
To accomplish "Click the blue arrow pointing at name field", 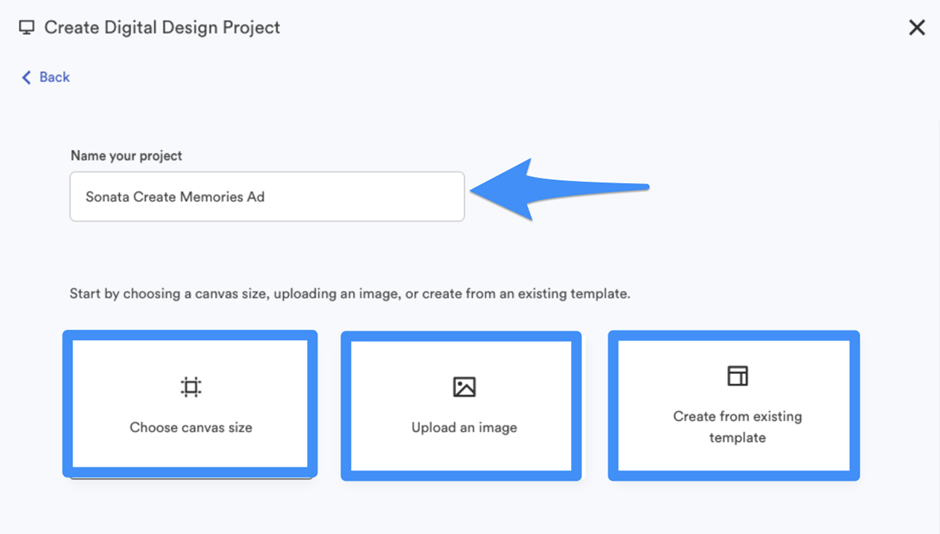I will pyautogui.click(x=559, y=189).
